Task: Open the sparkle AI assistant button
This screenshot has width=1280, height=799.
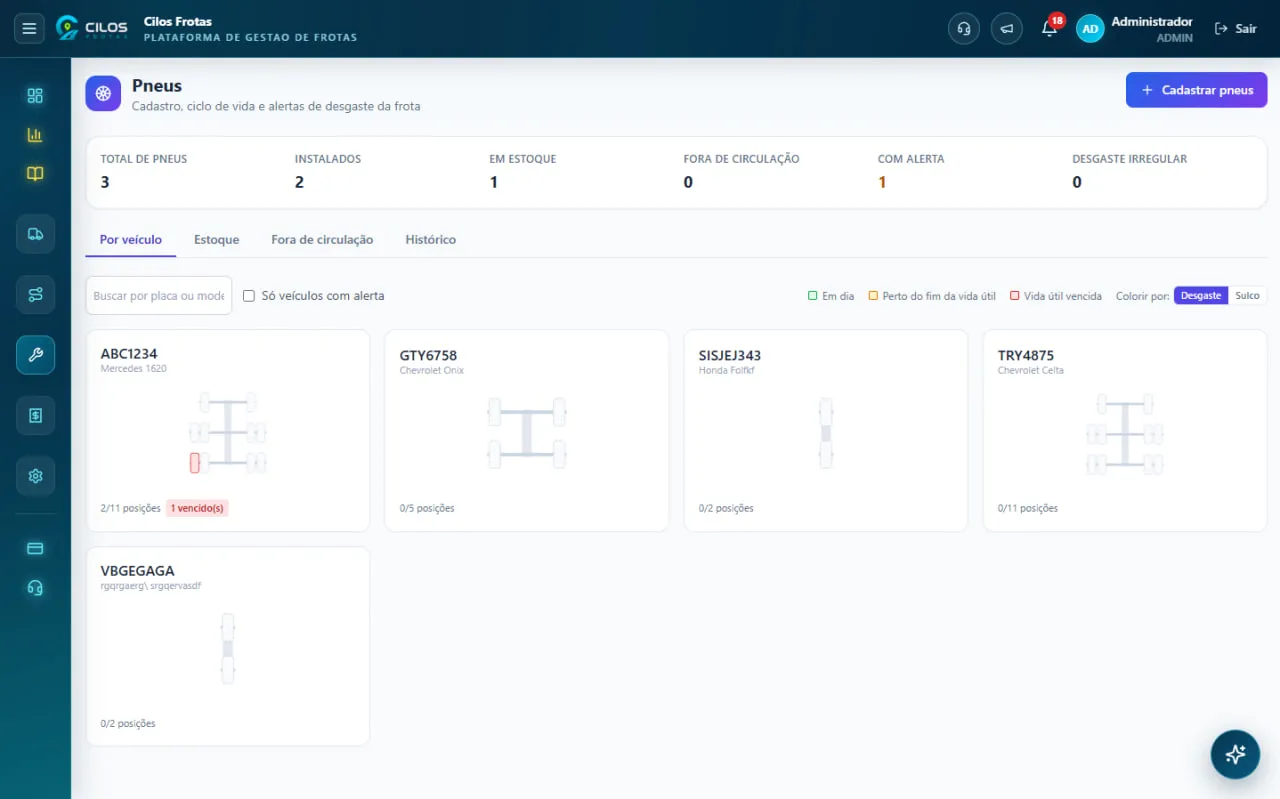Action: point(1235,754)
